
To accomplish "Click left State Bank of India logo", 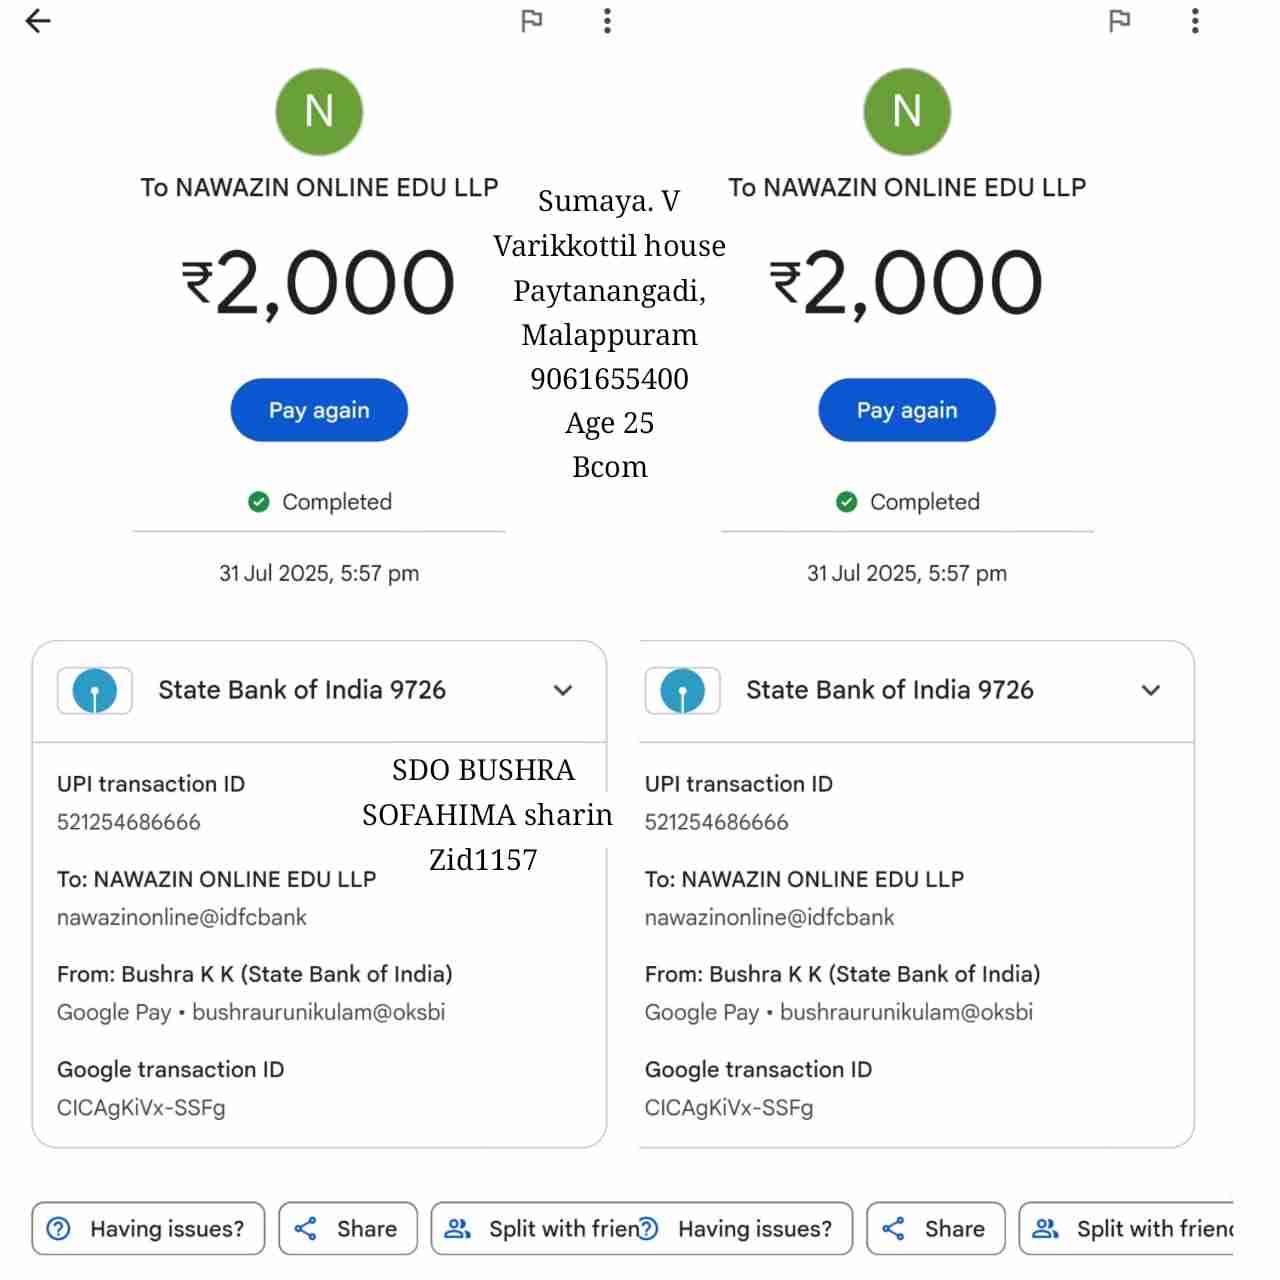I will click(95, 691).
